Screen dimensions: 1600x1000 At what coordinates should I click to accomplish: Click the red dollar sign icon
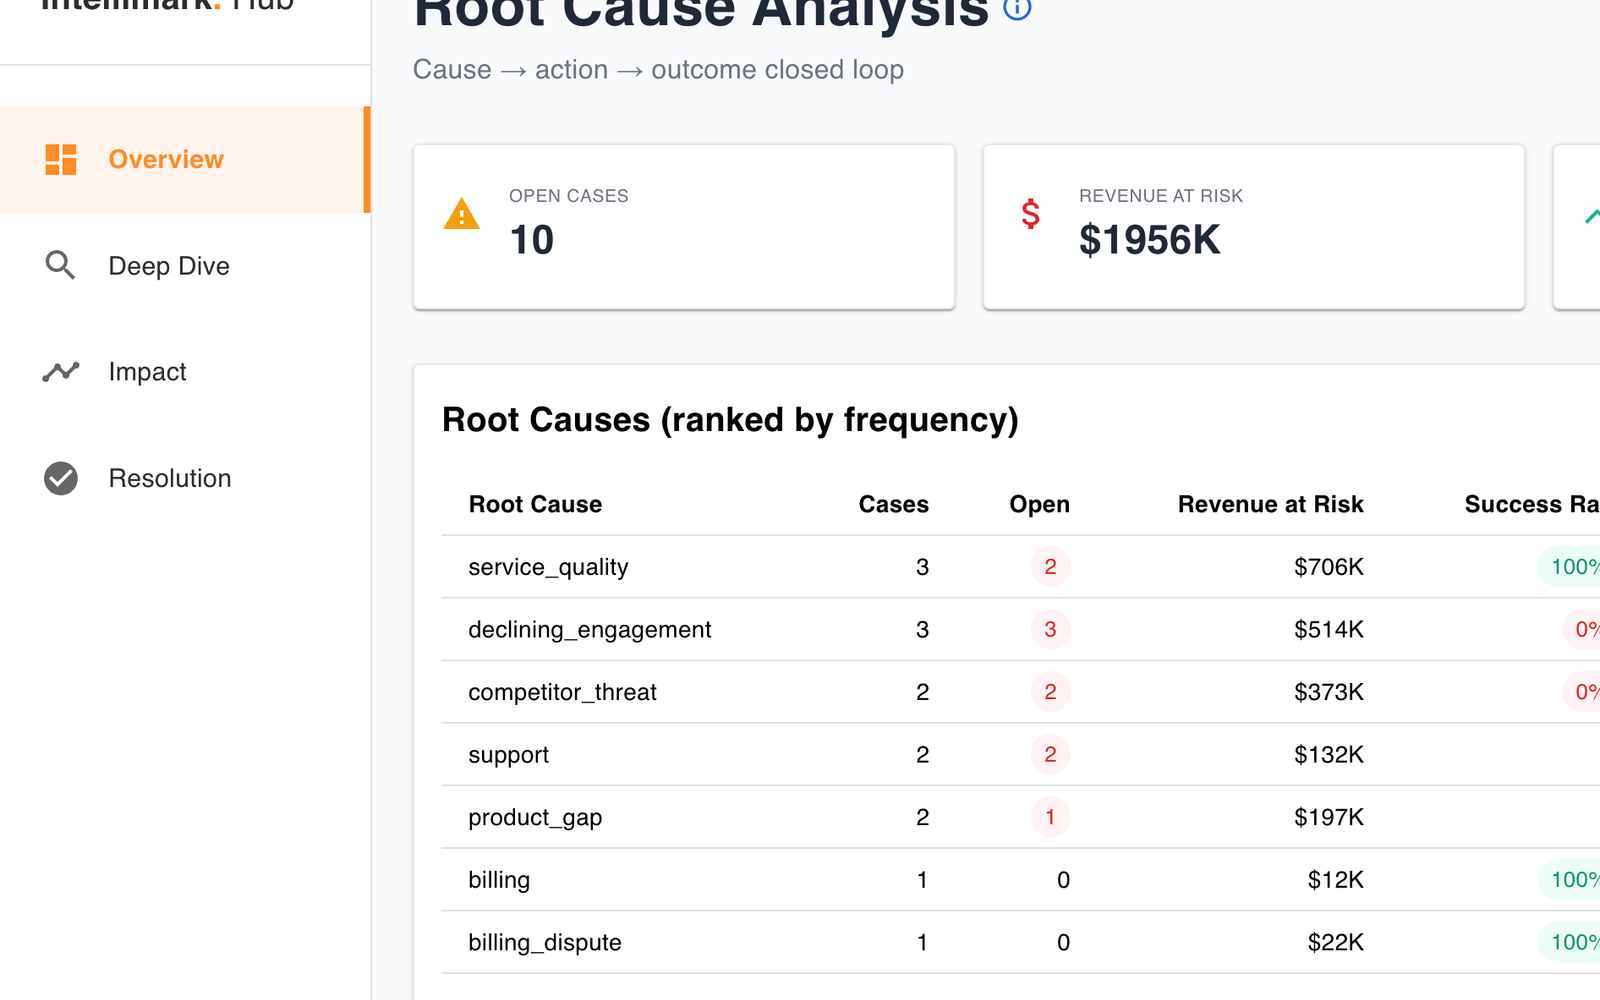coord(1030,214)
